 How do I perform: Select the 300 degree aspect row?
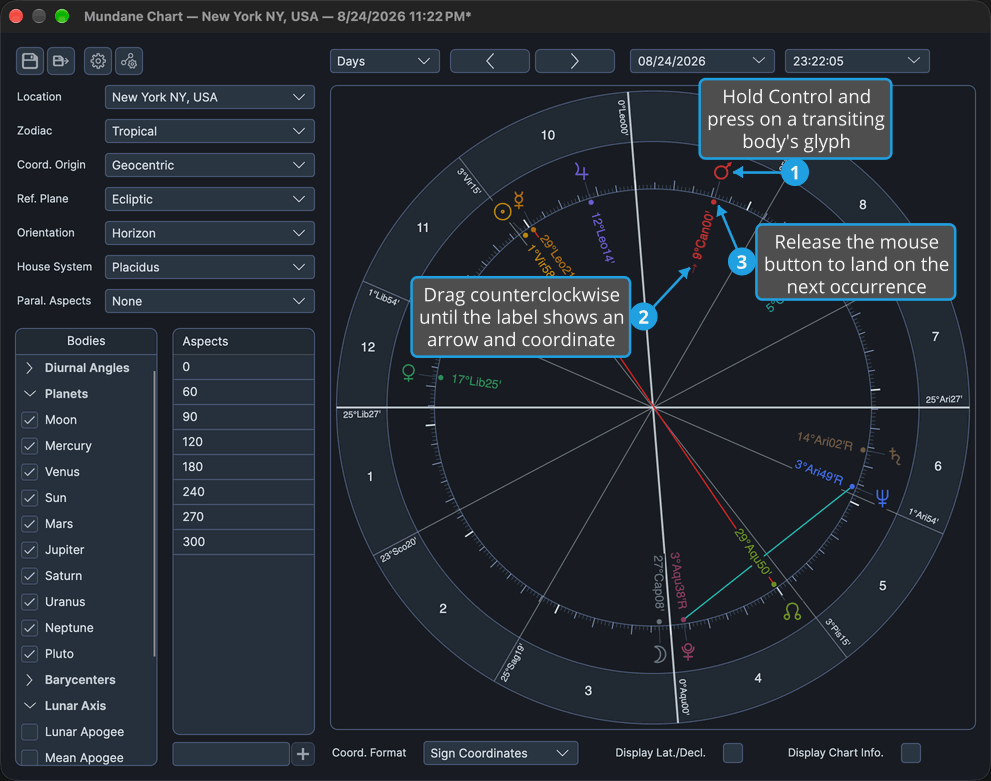pos(243,542)
